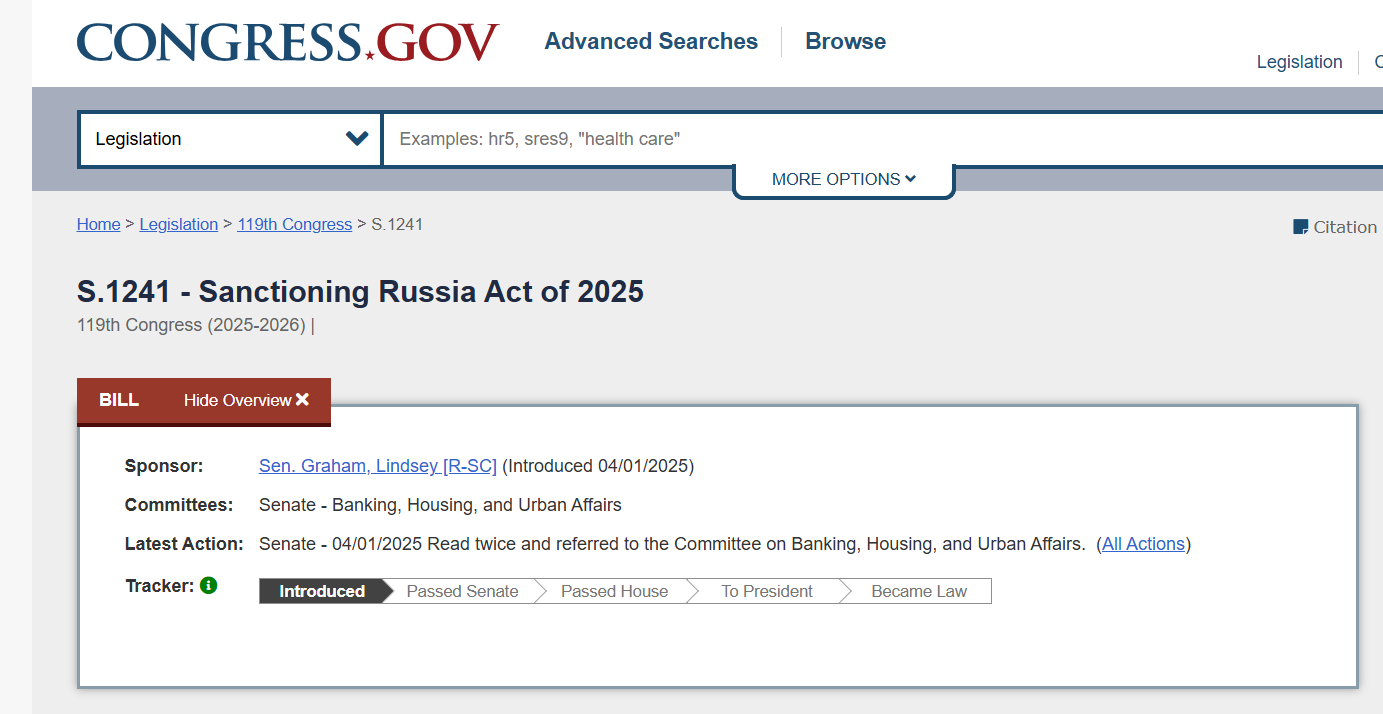Click the Latest Action label

click(184, 545)
